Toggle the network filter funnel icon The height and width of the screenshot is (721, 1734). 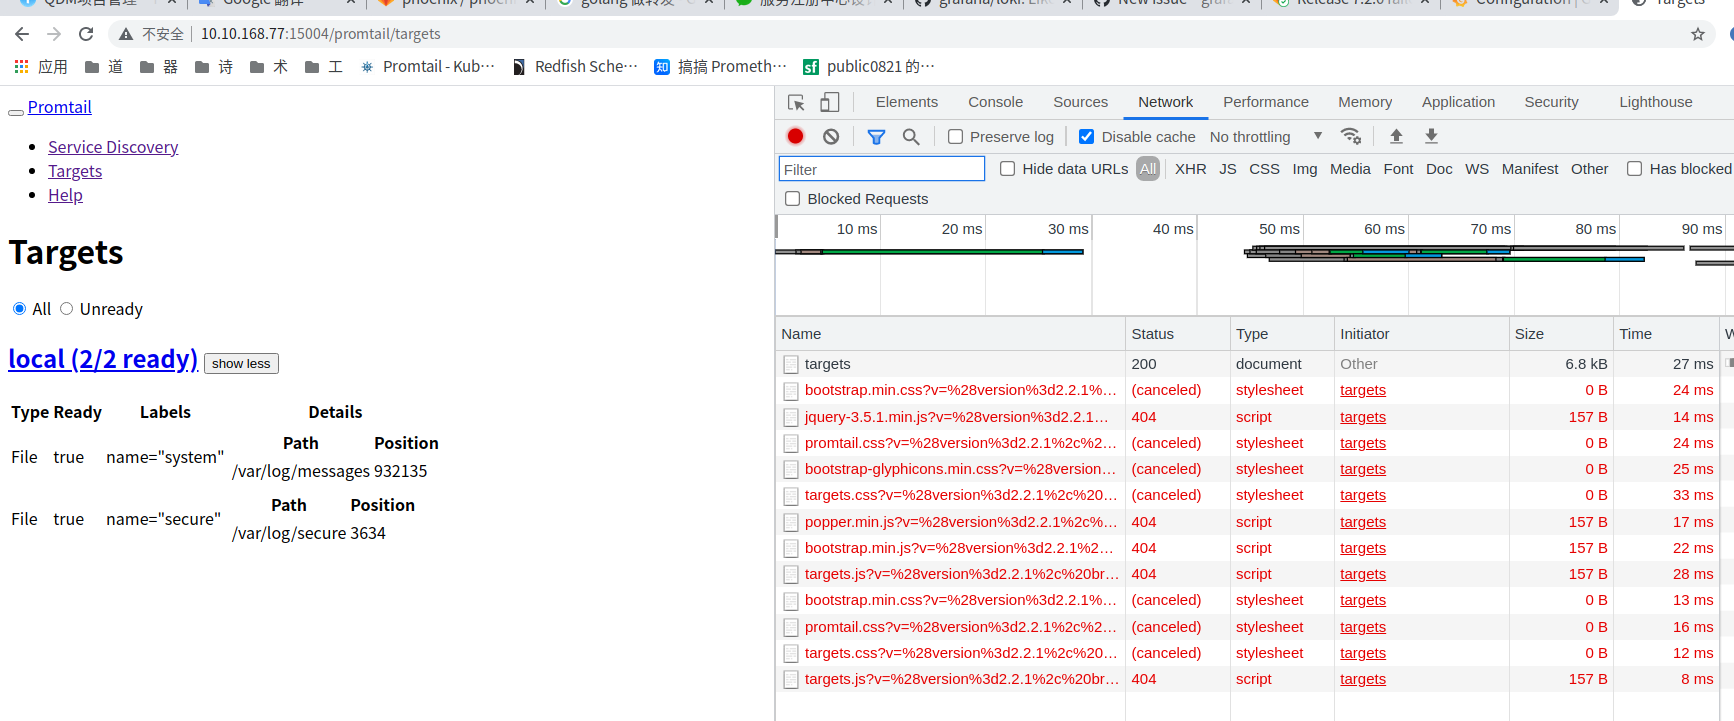(876, 137)
